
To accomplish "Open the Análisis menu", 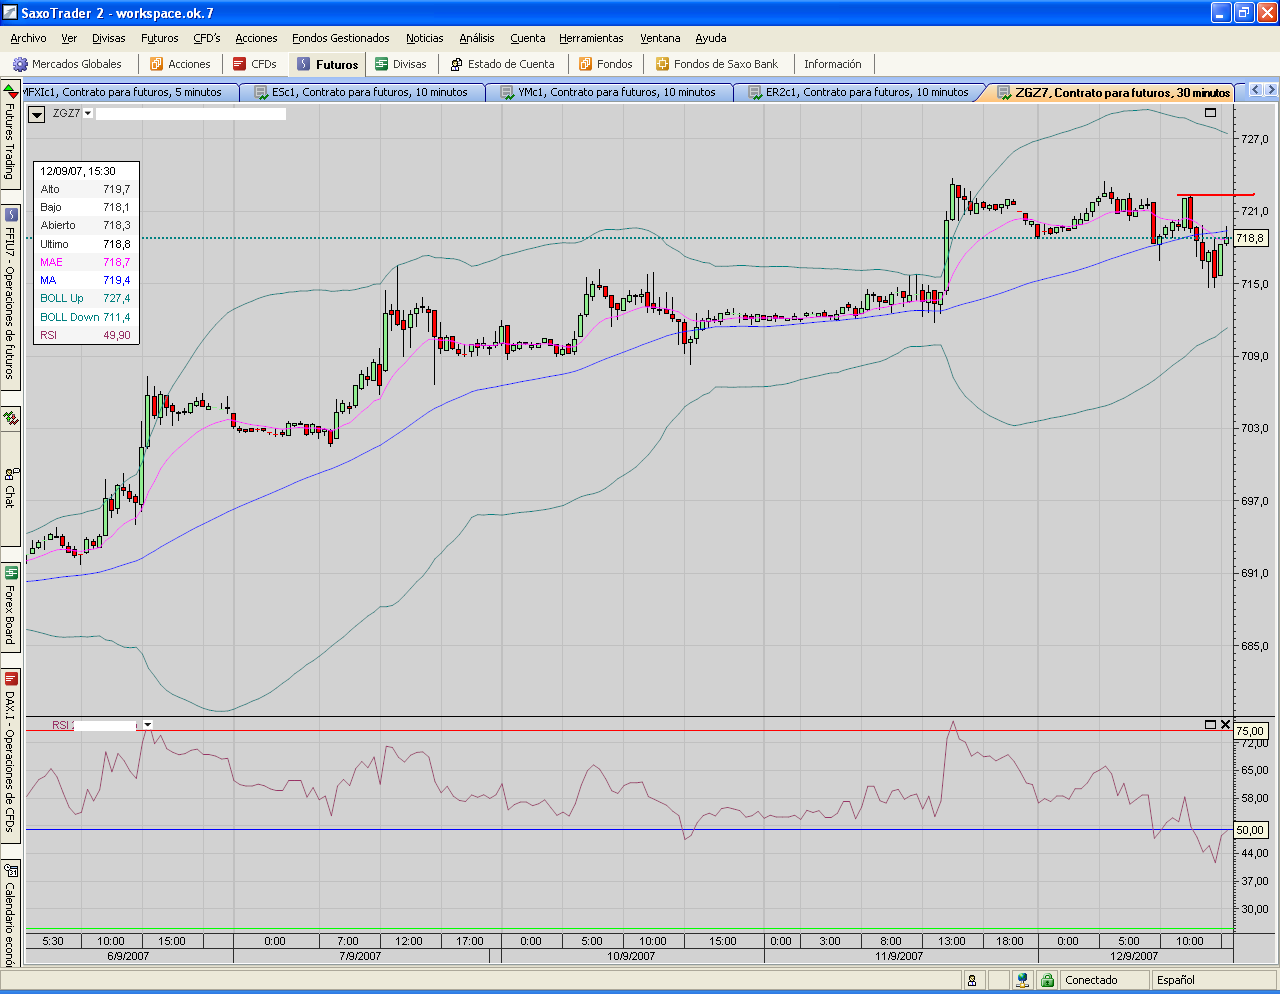I will click(x=476, y=38).
